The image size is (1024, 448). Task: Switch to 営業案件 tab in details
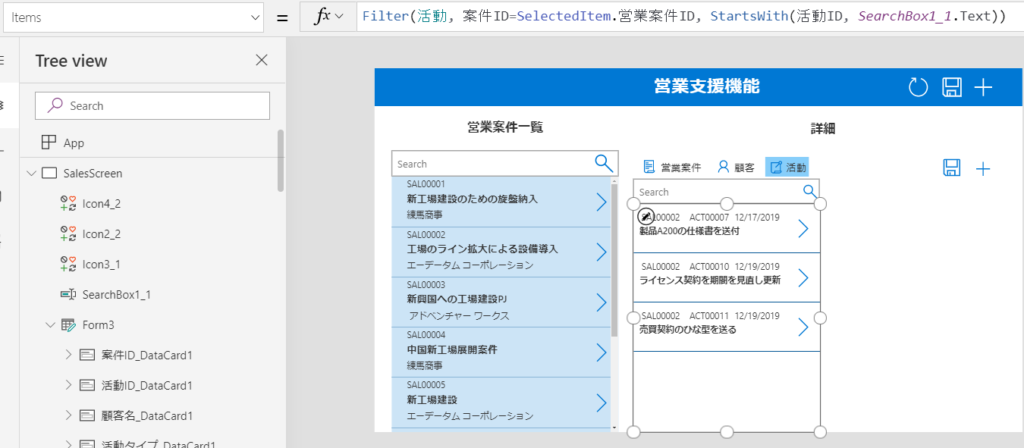point(672,167)
